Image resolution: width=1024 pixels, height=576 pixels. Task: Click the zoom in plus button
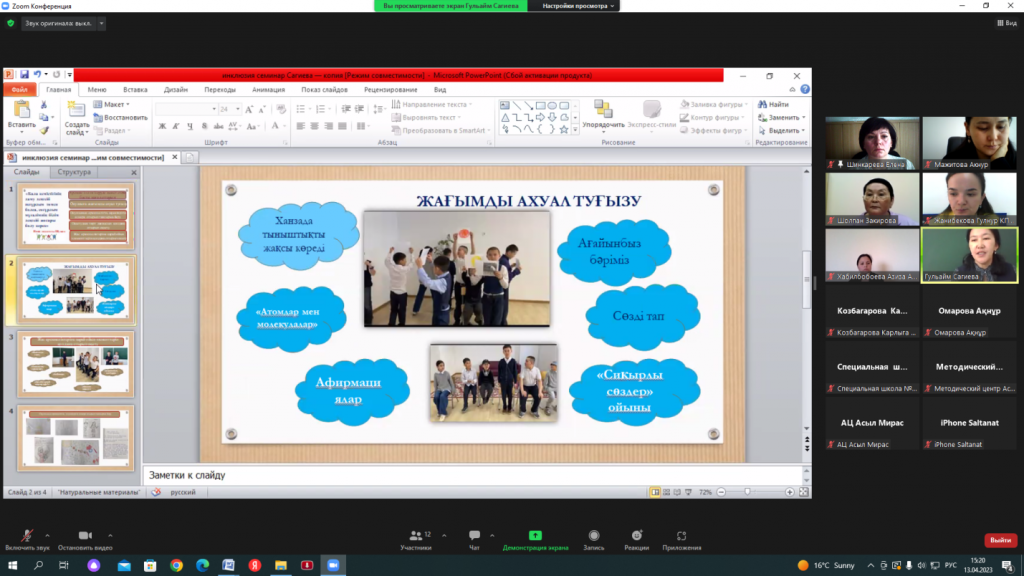coord(790,492)
